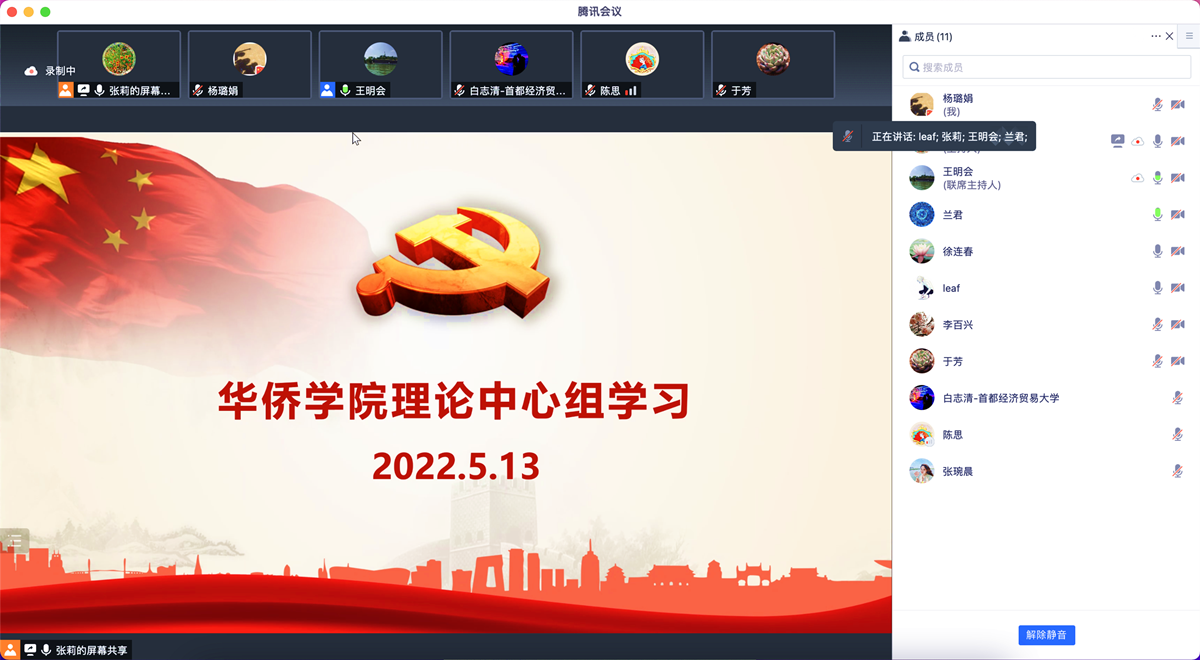Close the members panel
1200x660 pixels.
pyautogui.click(x=1170, y=36)
